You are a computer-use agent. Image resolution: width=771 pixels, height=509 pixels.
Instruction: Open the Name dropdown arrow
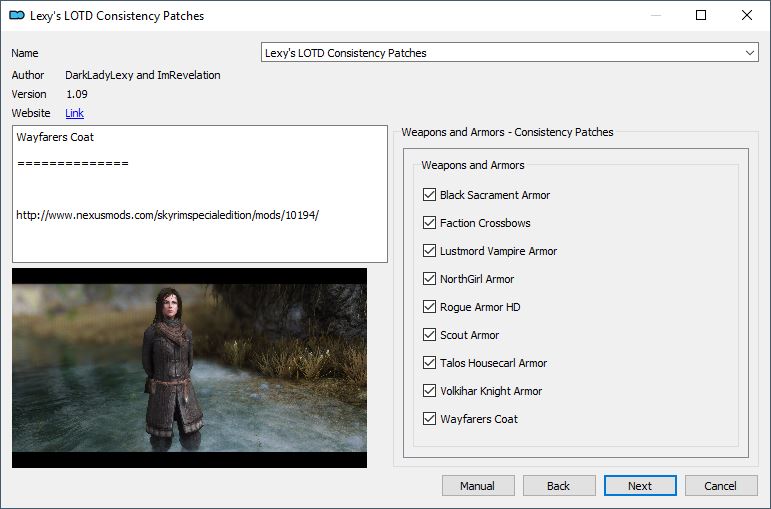[749, 53]
